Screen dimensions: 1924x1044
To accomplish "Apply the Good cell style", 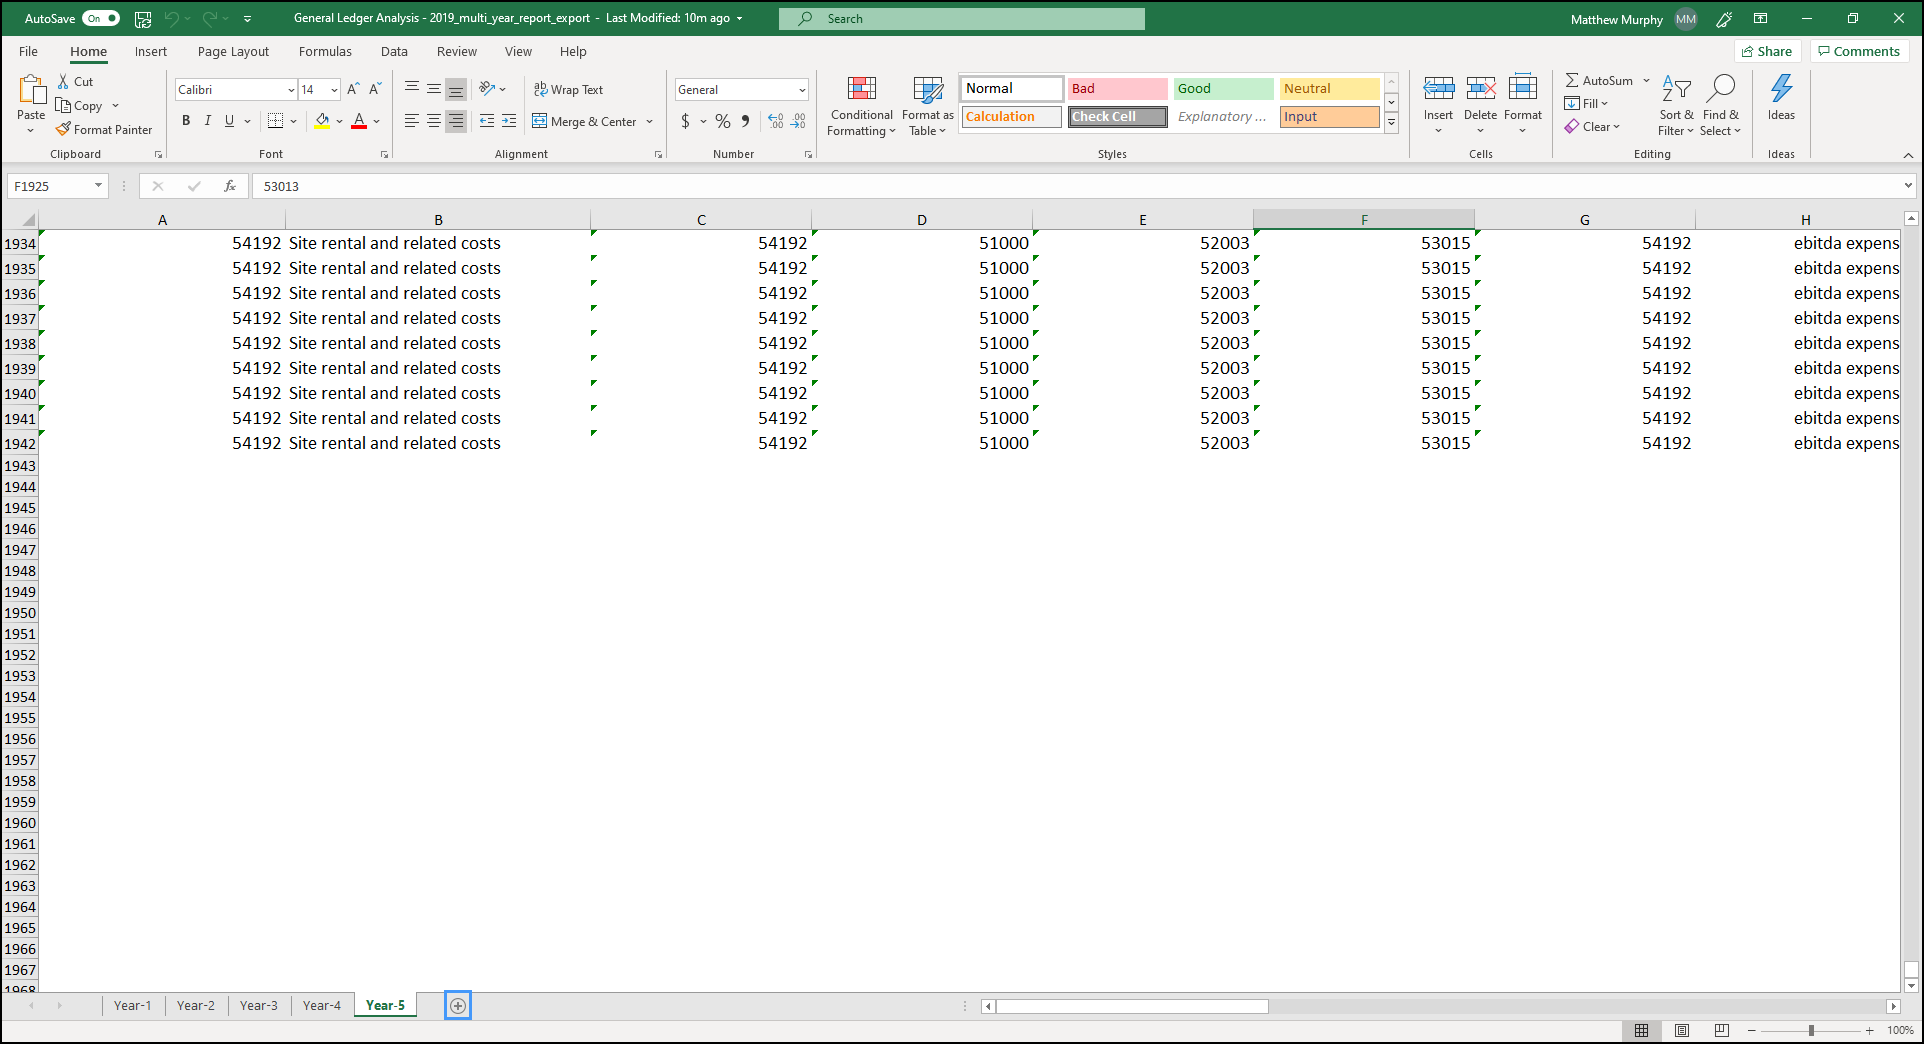I will click(x=1222, y=88).
